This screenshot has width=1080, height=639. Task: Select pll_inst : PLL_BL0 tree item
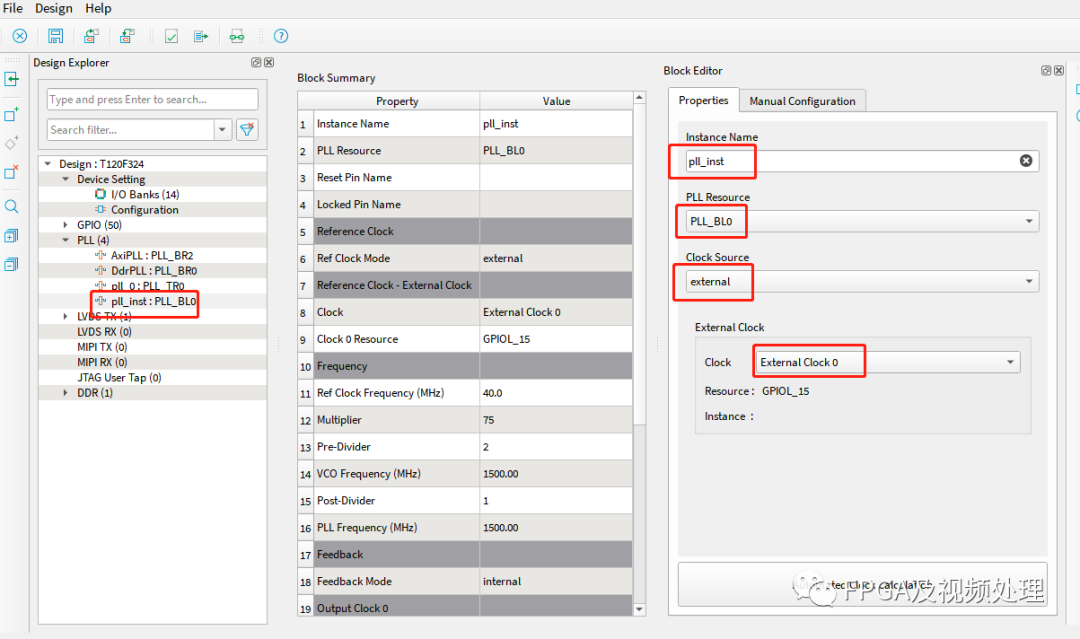(153, 301)
